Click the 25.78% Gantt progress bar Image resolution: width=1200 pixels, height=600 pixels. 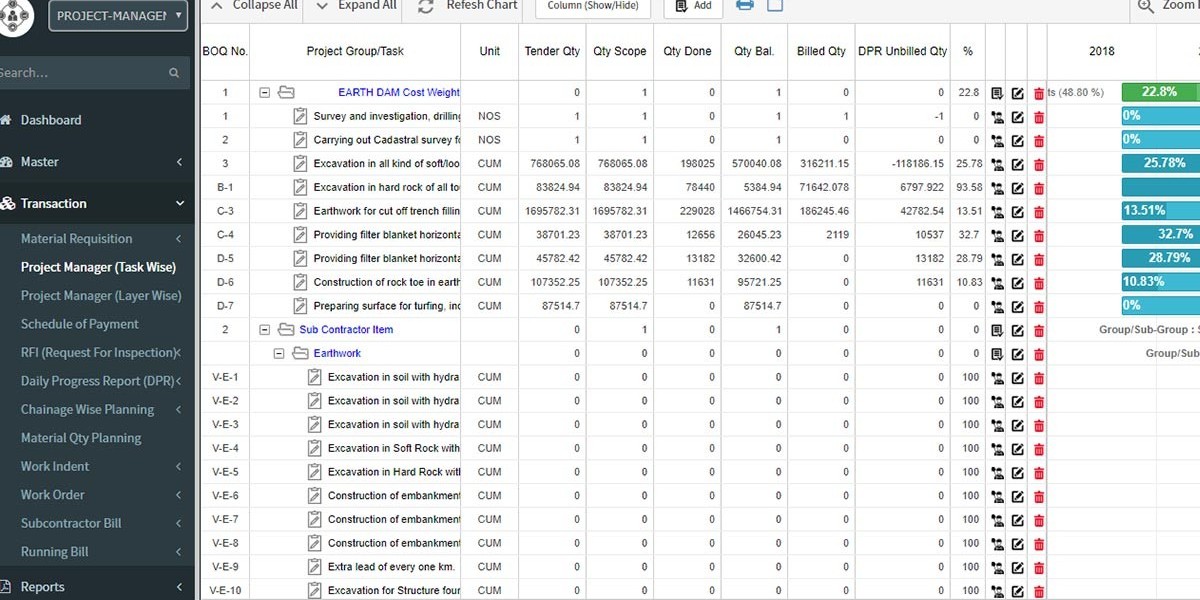1160,163
